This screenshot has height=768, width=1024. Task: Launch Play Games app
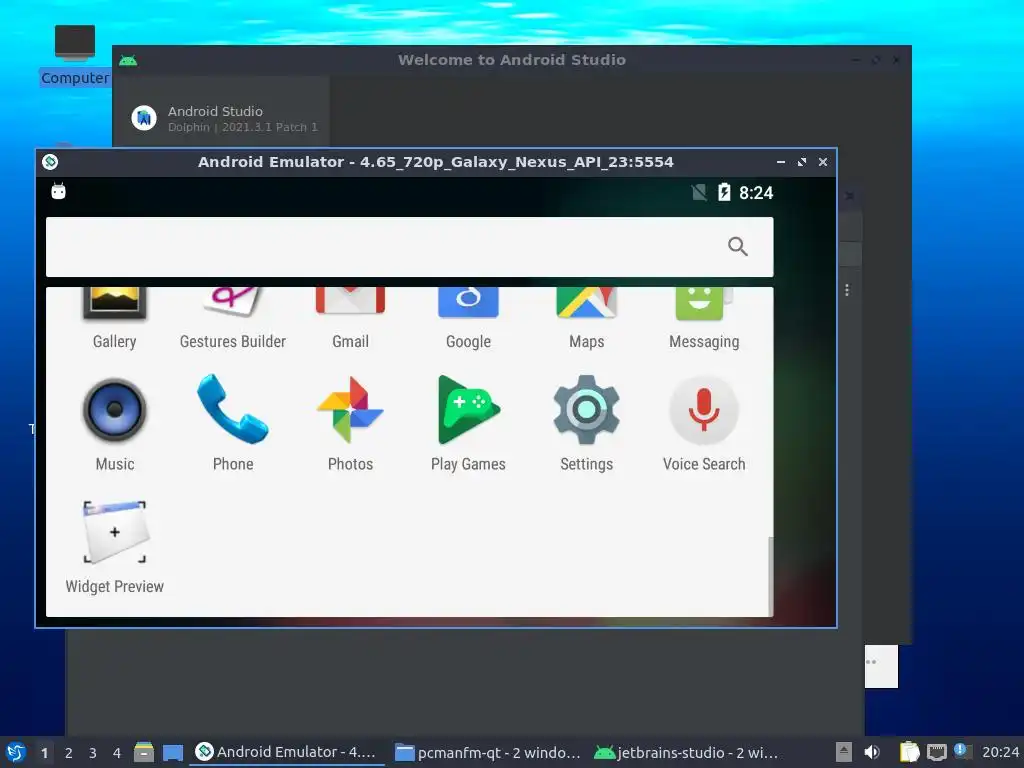[468, 423]
